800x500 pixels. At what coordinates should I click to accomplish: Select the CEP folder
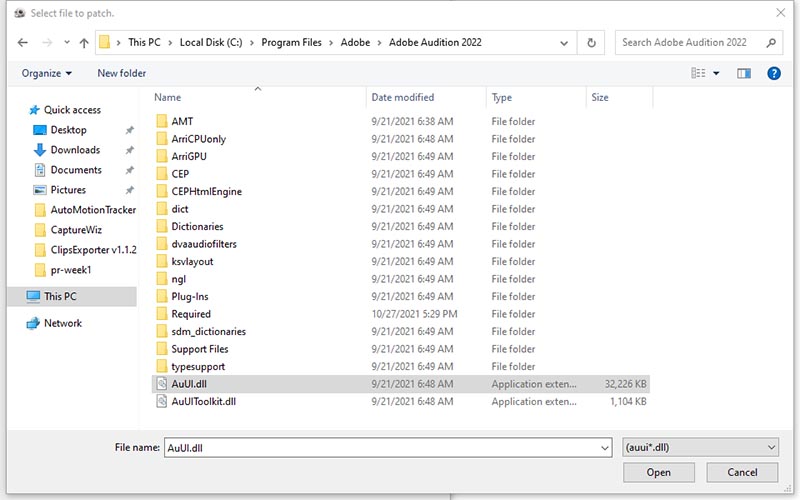coord(180,174)
